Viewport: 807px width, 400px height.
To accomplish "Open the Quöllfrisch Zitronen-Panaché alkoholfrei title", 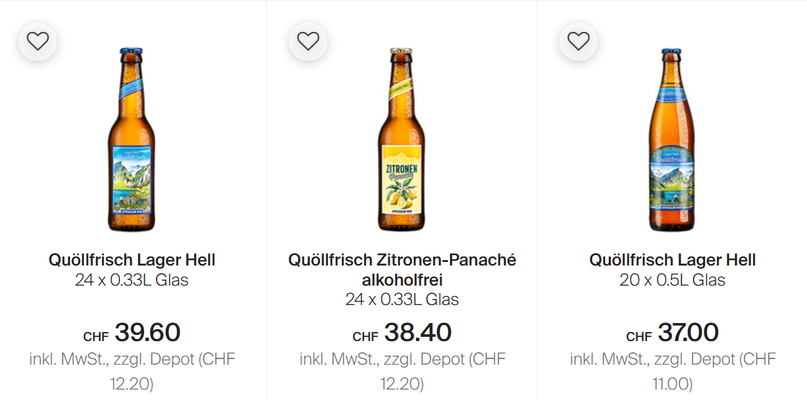I will click(x=402, y=270).
